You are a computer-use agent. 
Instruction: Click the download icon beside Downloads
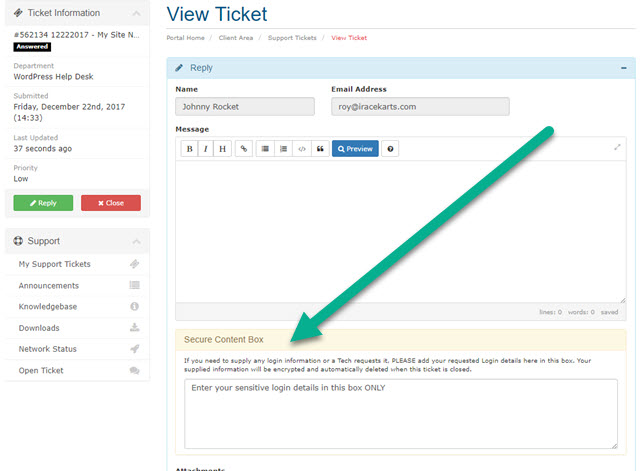[135, 327]
